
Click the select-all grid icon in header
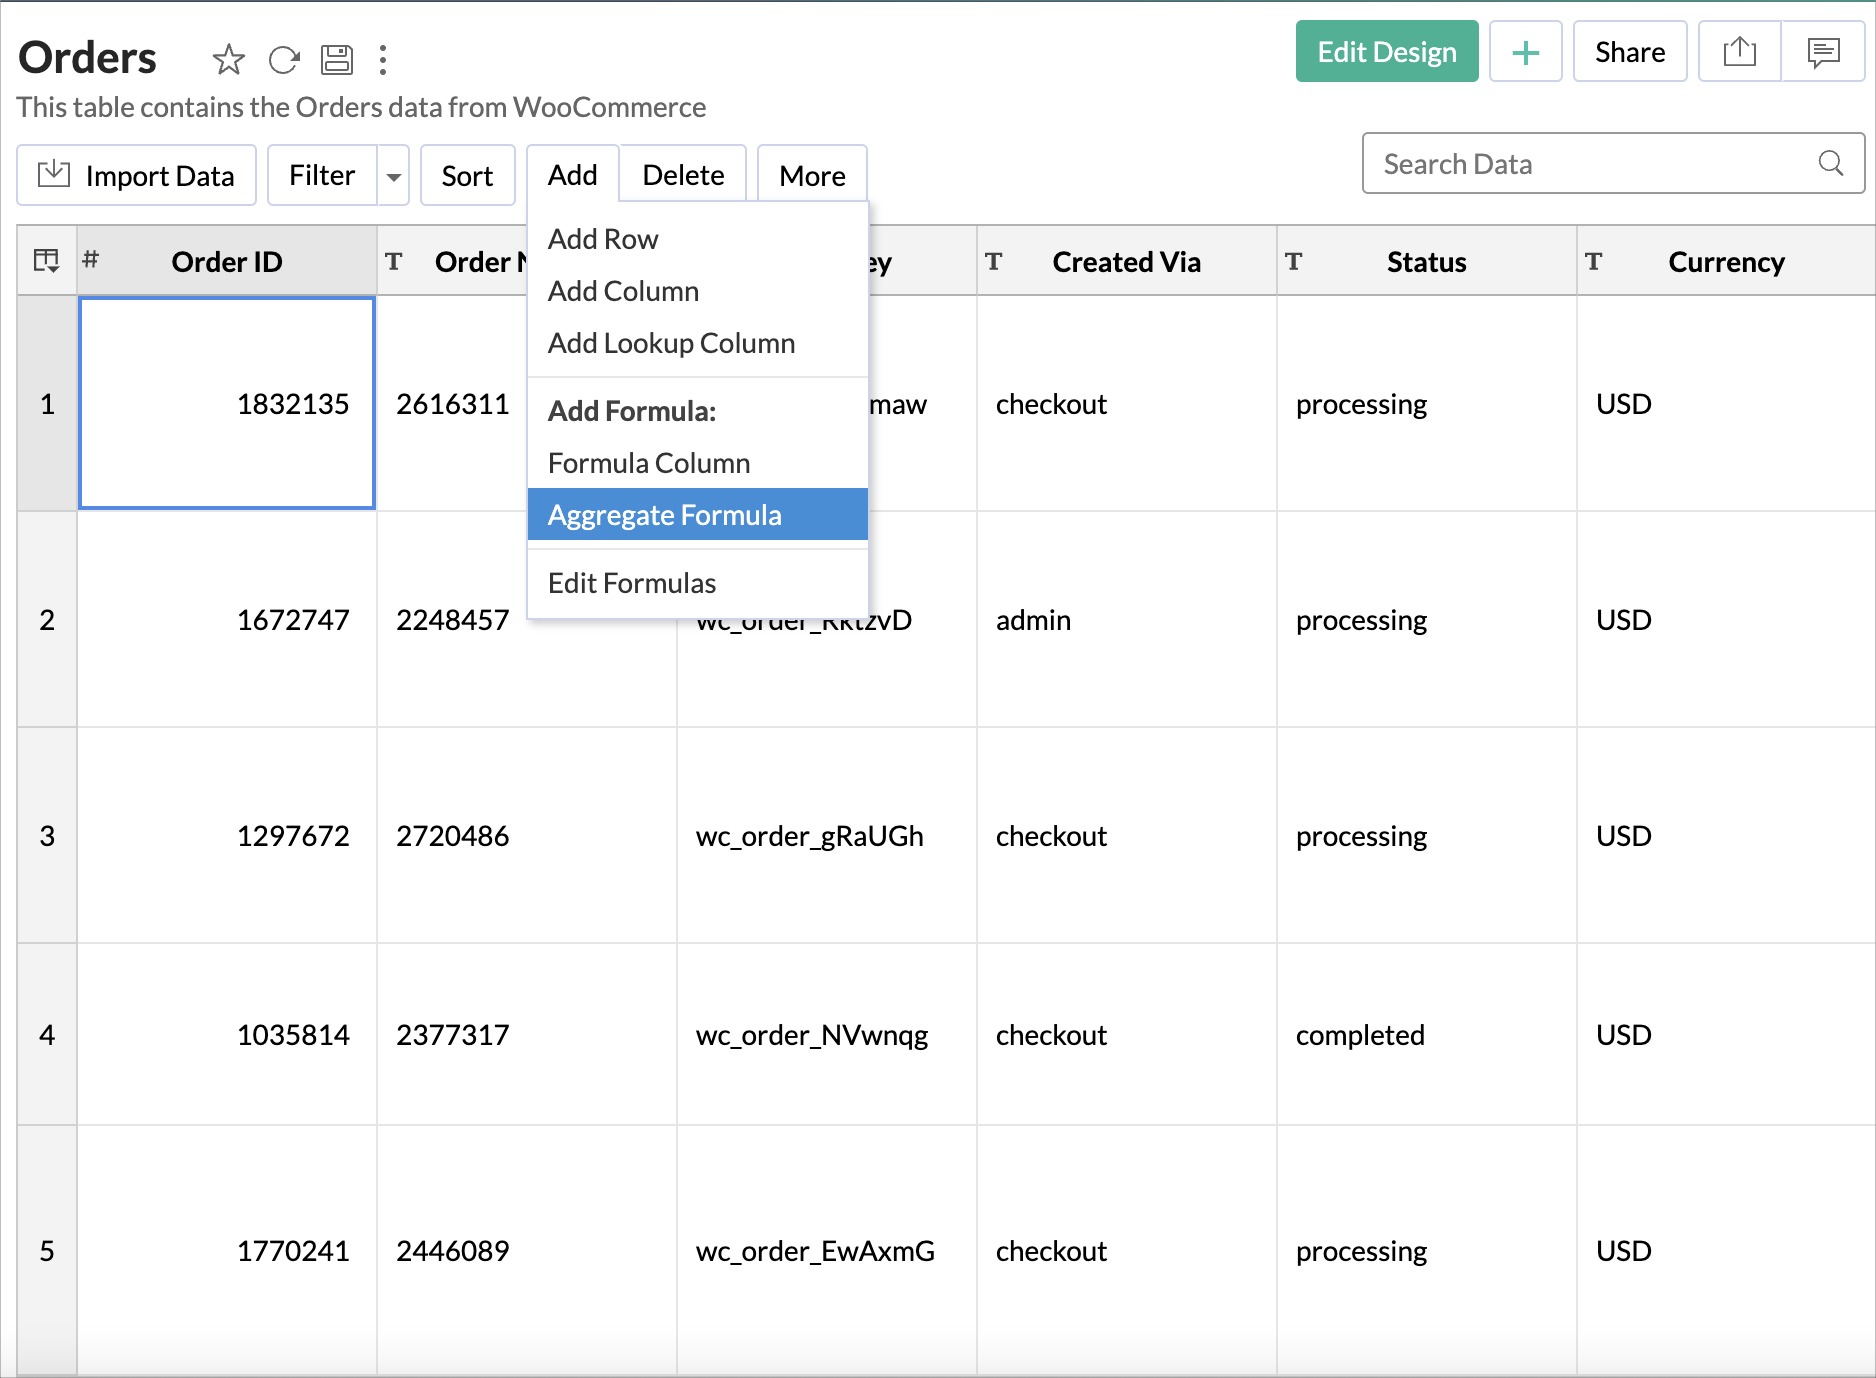[x=46, y=260]
